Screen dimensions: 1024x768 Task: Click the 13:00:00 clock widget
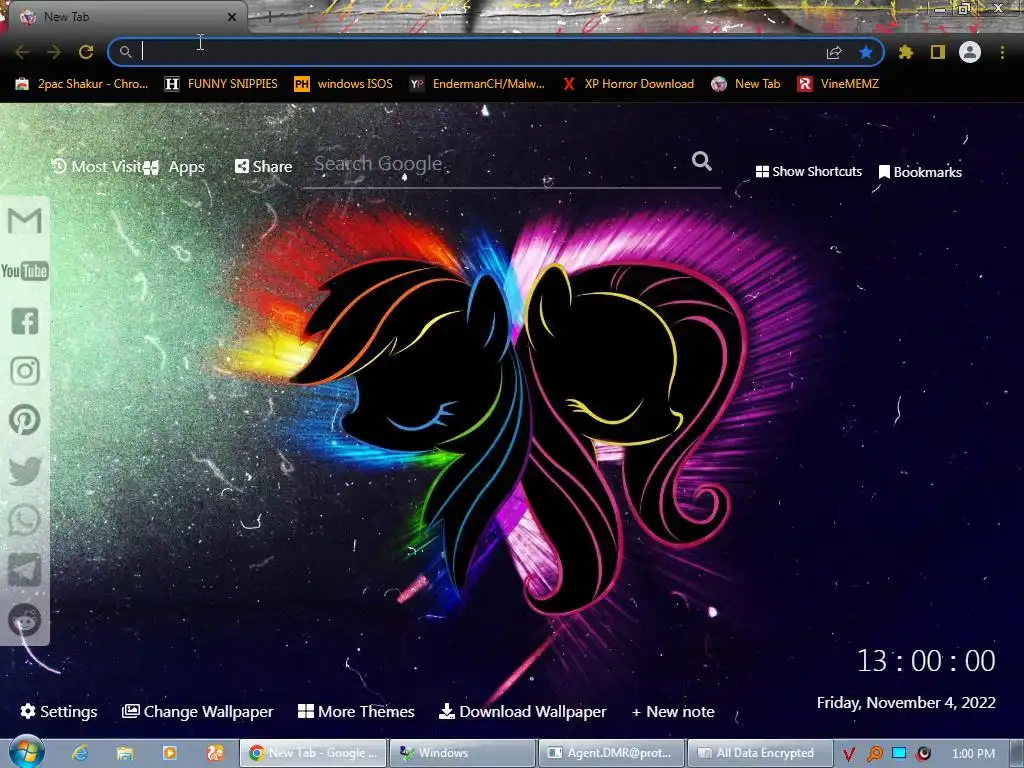(926, 661)
